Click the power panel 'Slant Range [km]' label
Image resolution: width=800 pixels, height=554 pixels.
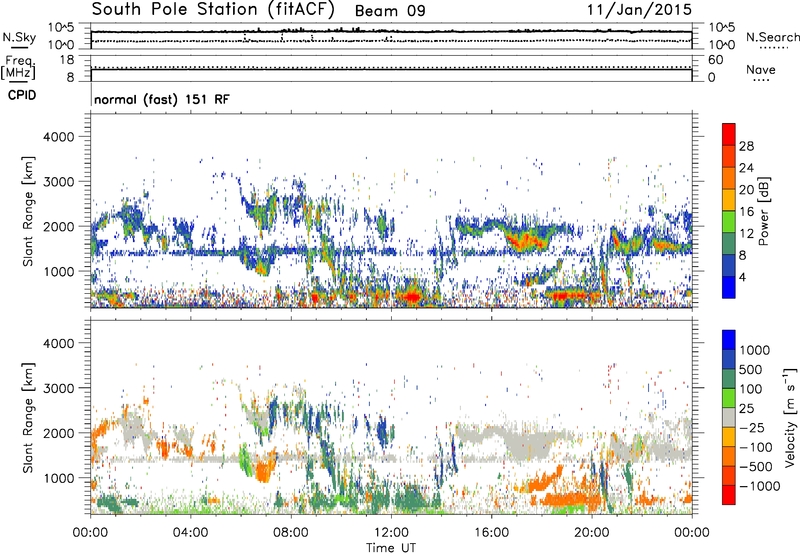click(x=28, y=211)
